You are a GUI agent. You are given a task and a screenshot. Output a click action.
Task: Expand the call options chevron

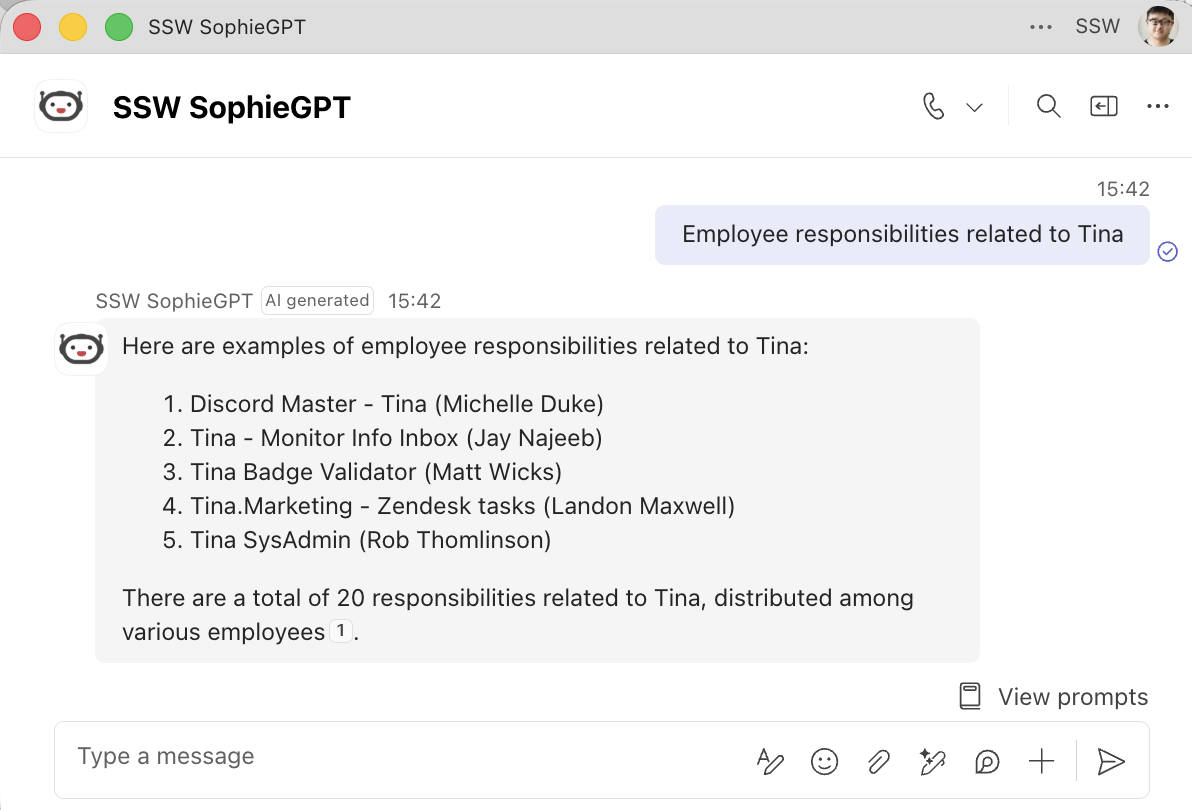click(975, 107)
